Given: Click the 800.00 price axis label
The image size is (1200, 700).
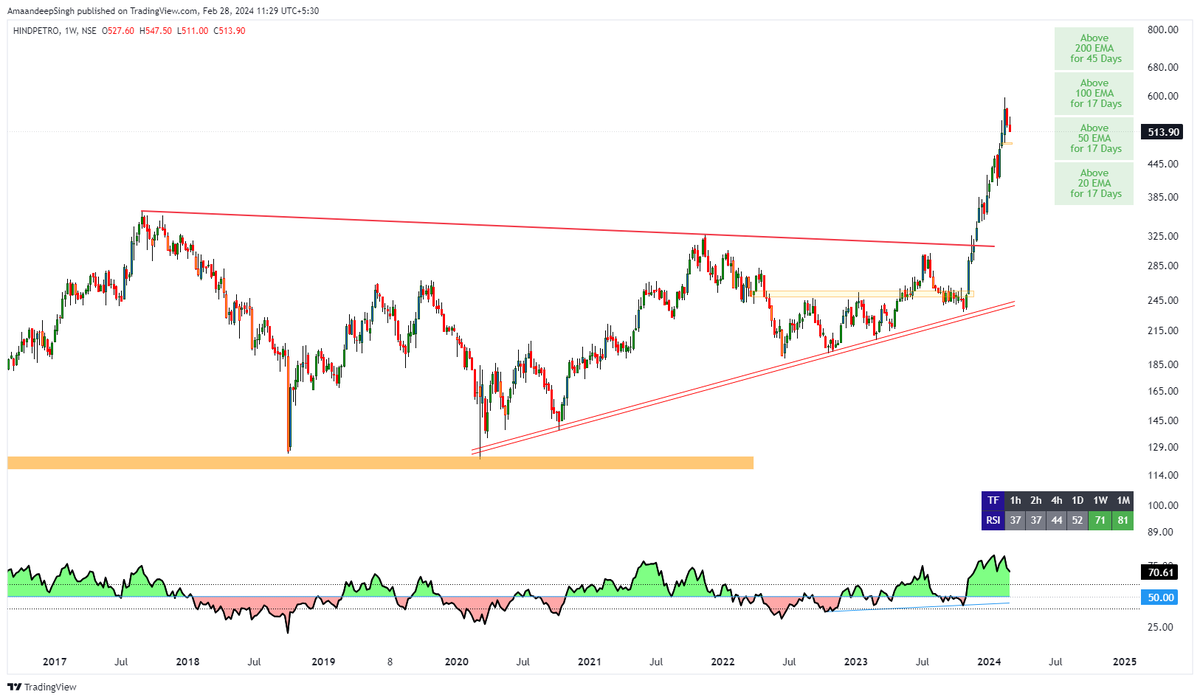Looking at the screenshot, I should click(1162, 30).
